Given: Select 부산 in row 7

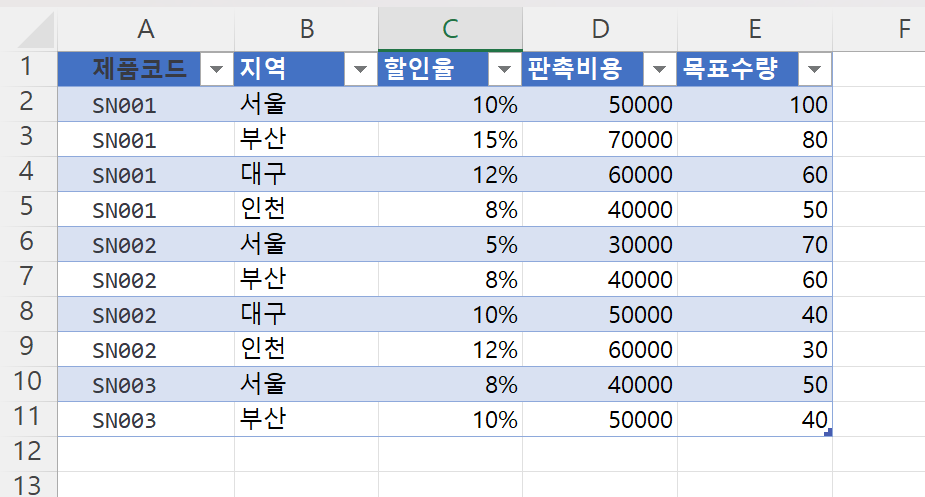Looking at the screenshot, I should 306,279.
